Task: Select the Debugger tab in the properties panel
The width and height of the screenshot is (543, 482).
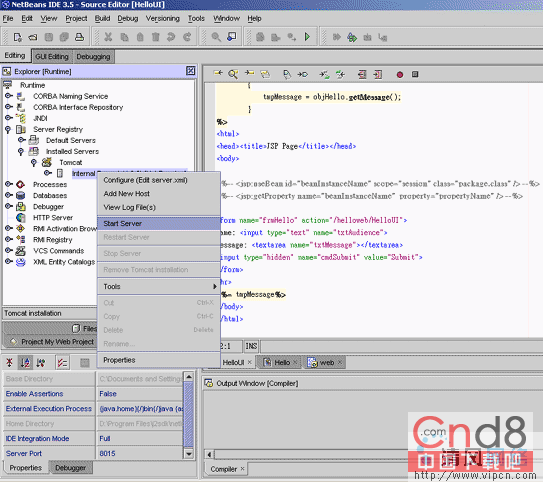Action: [x=70, y=468]
